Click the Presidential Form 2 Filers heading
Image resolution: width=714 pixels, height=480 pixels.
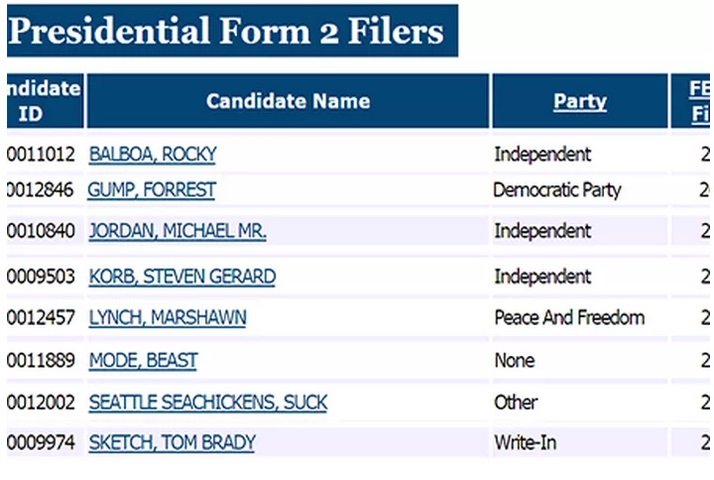click(226, 31)
